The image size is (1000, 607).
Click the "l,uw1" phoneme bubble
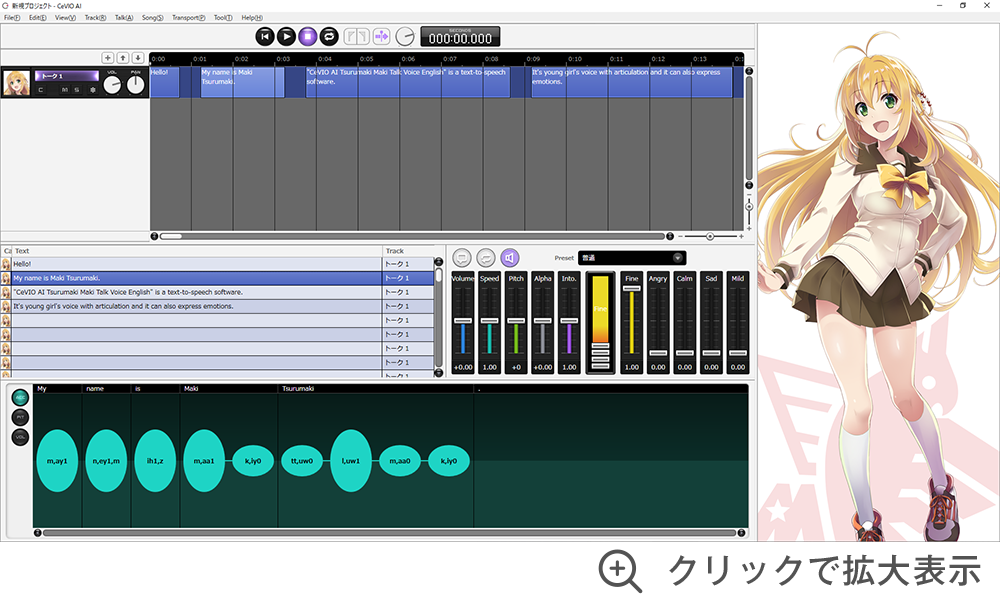351,460
